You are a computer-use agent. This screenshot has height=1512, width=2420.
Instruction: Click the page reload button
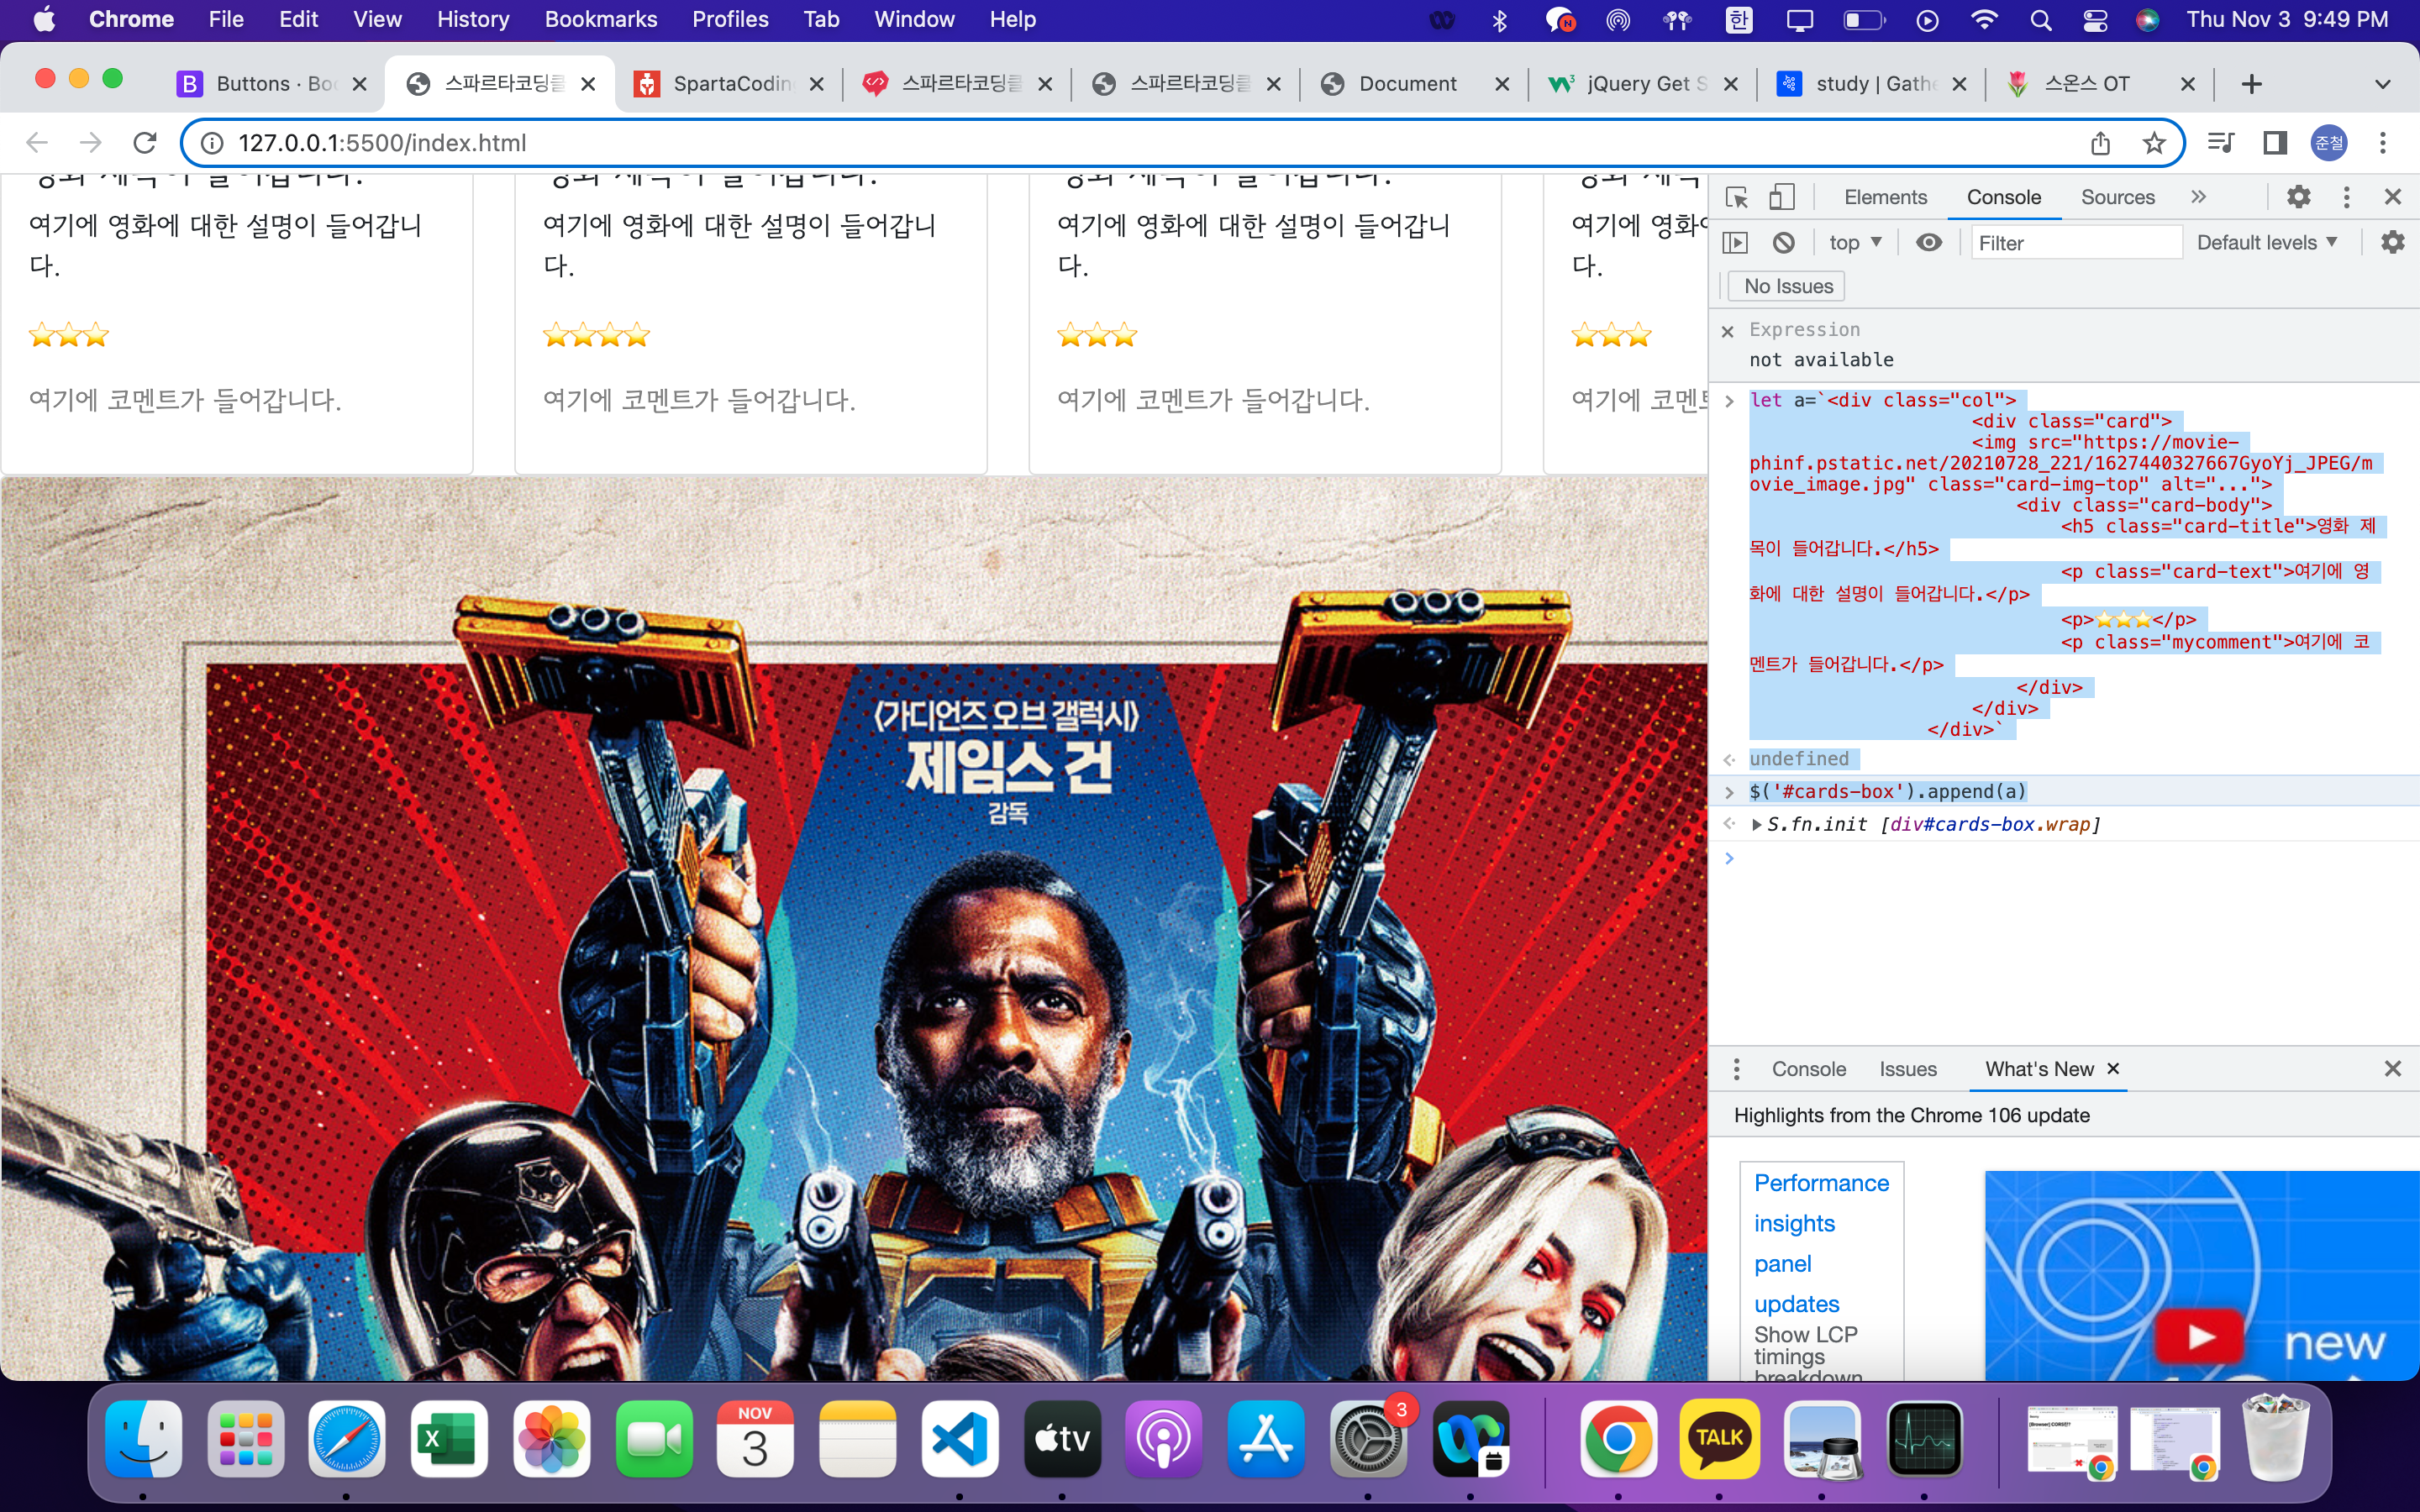pos(145,143)
